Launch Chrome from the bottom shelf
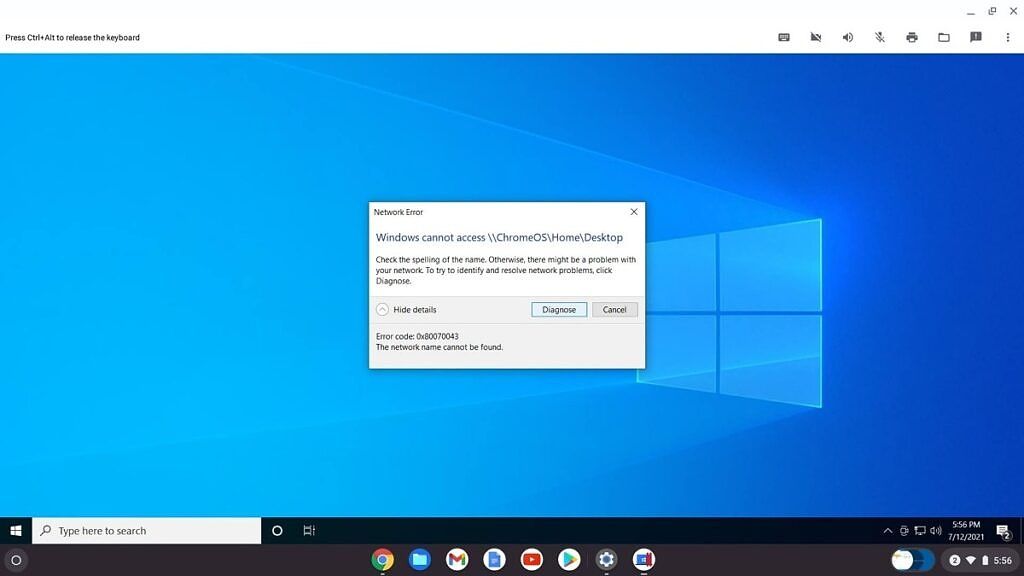The height and width of the screenshot is (576, 1024). click(x=383, y=559)
